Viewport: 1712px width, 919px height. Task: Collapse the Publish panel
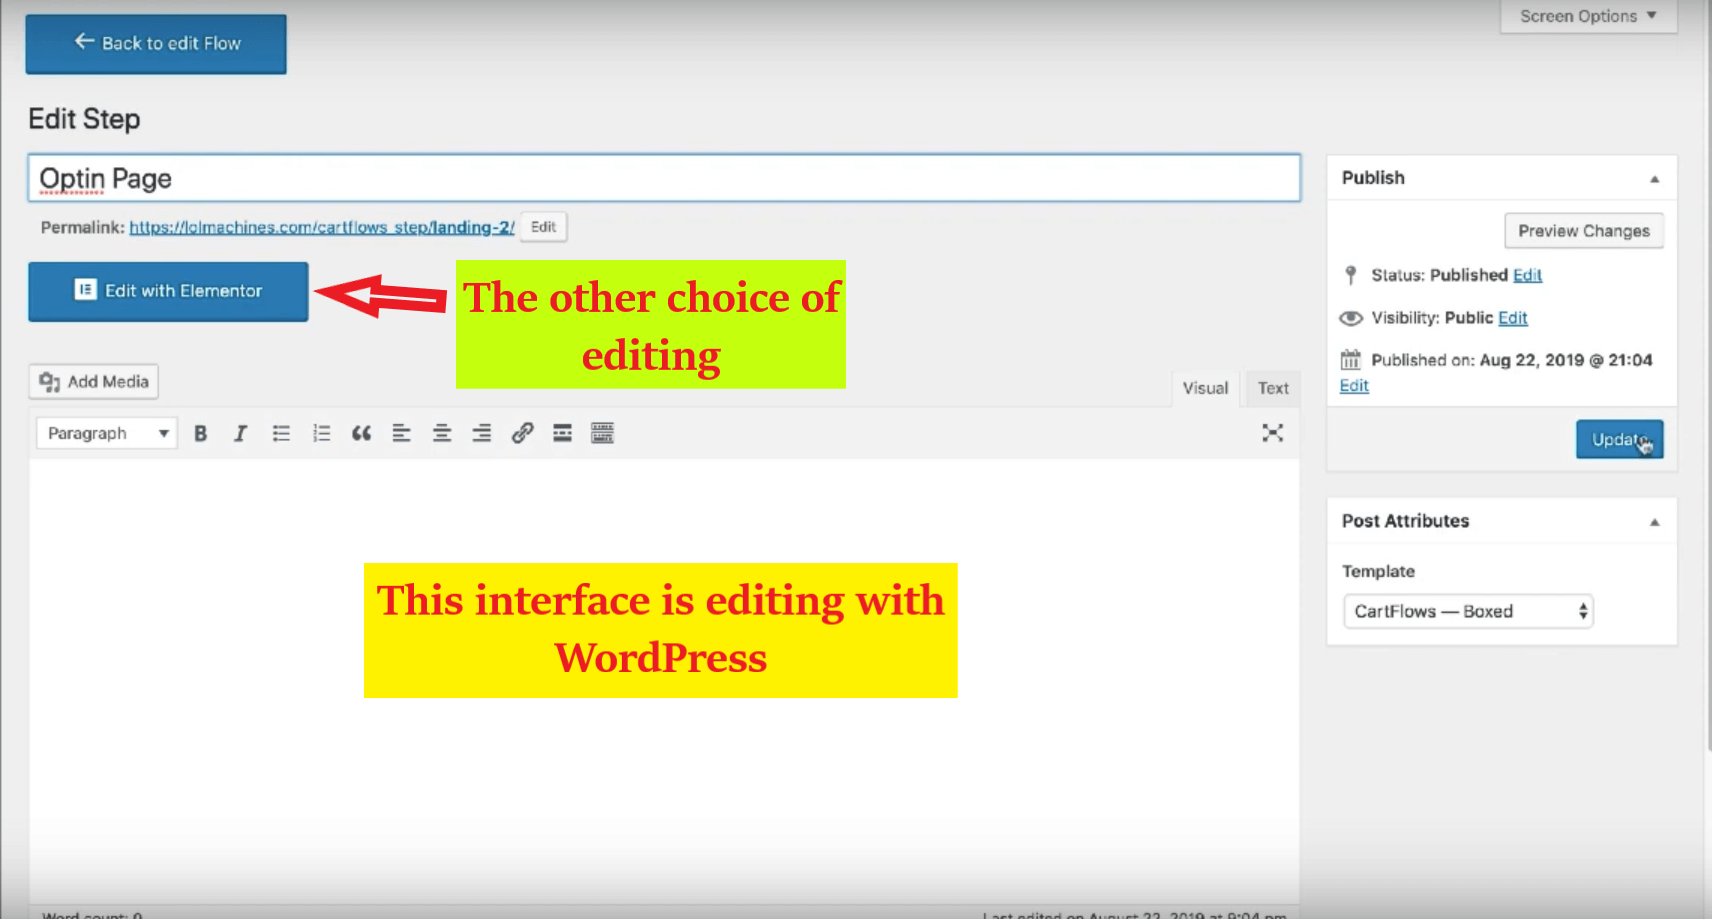tap(1654, 179)
